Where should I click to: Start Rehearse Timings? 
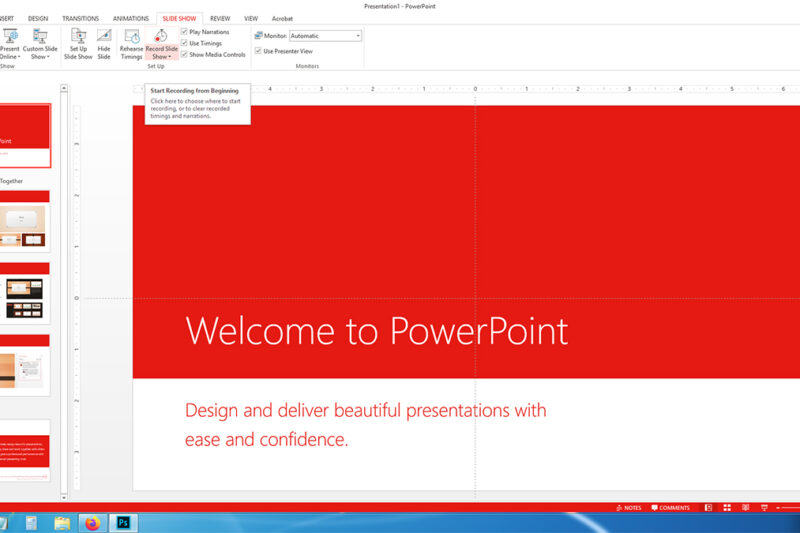pos(132,44)
